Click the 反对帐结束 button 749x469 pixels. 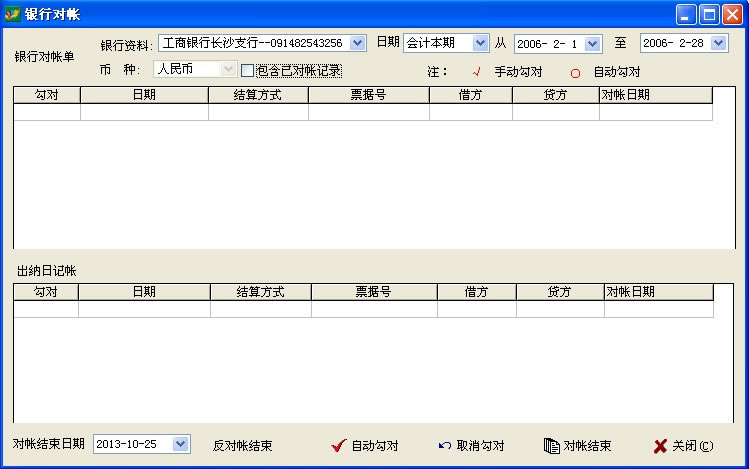point(242,446)
